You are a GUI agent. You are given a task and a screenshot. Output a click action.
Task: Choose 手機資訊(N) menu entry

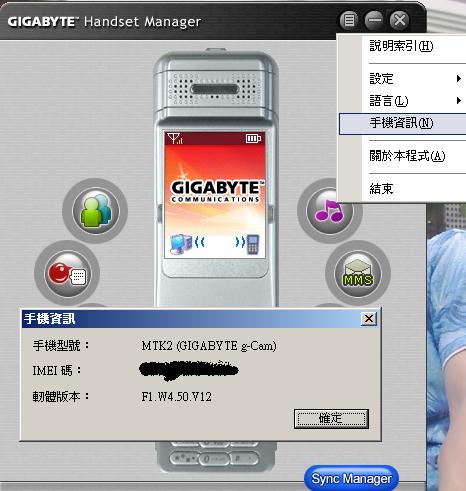point(402,124)
